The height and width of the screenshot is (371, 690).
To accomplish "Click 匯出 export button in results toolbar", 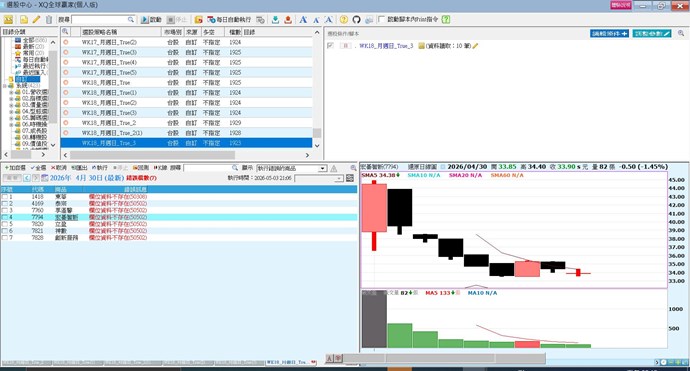I will [79, 168].
